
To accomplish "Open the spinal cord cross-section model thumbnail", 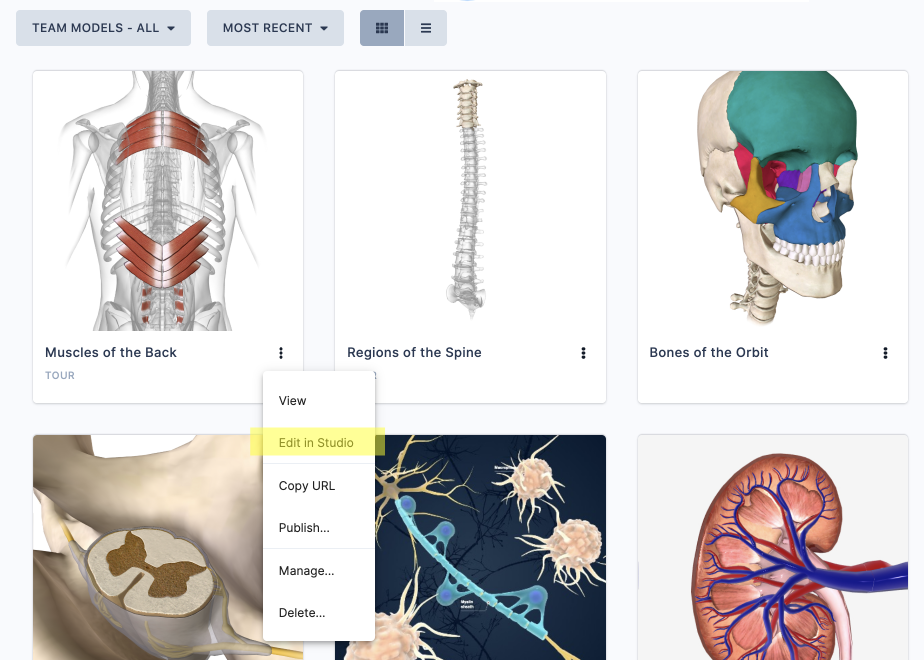I will [x=148, y=547].
